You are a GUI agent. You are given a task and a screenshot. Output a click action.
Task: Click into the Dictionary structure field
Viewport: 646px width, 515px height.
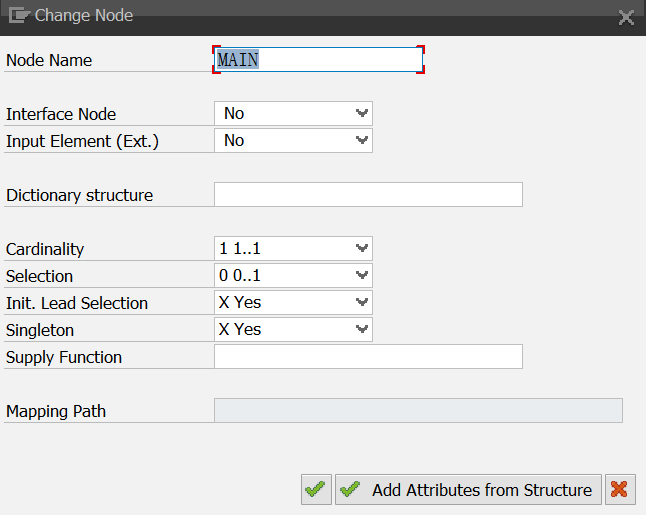point(368,195)
